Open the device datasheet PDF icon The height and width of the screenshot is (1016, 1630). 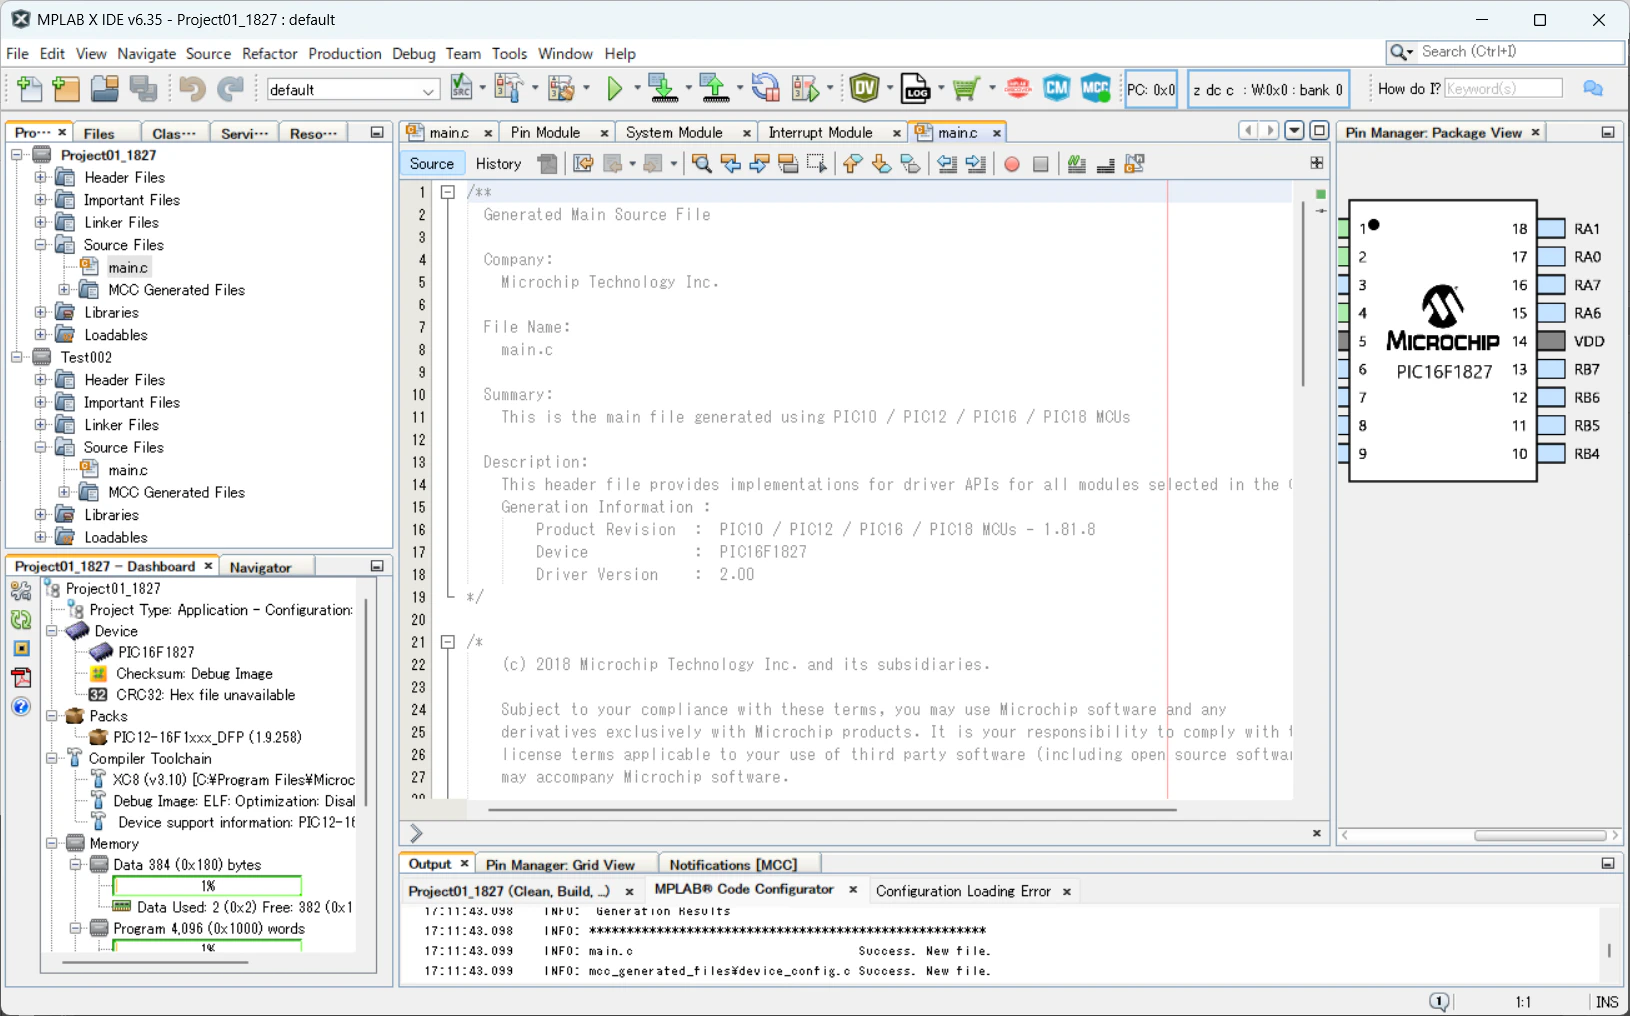[21, 678]
